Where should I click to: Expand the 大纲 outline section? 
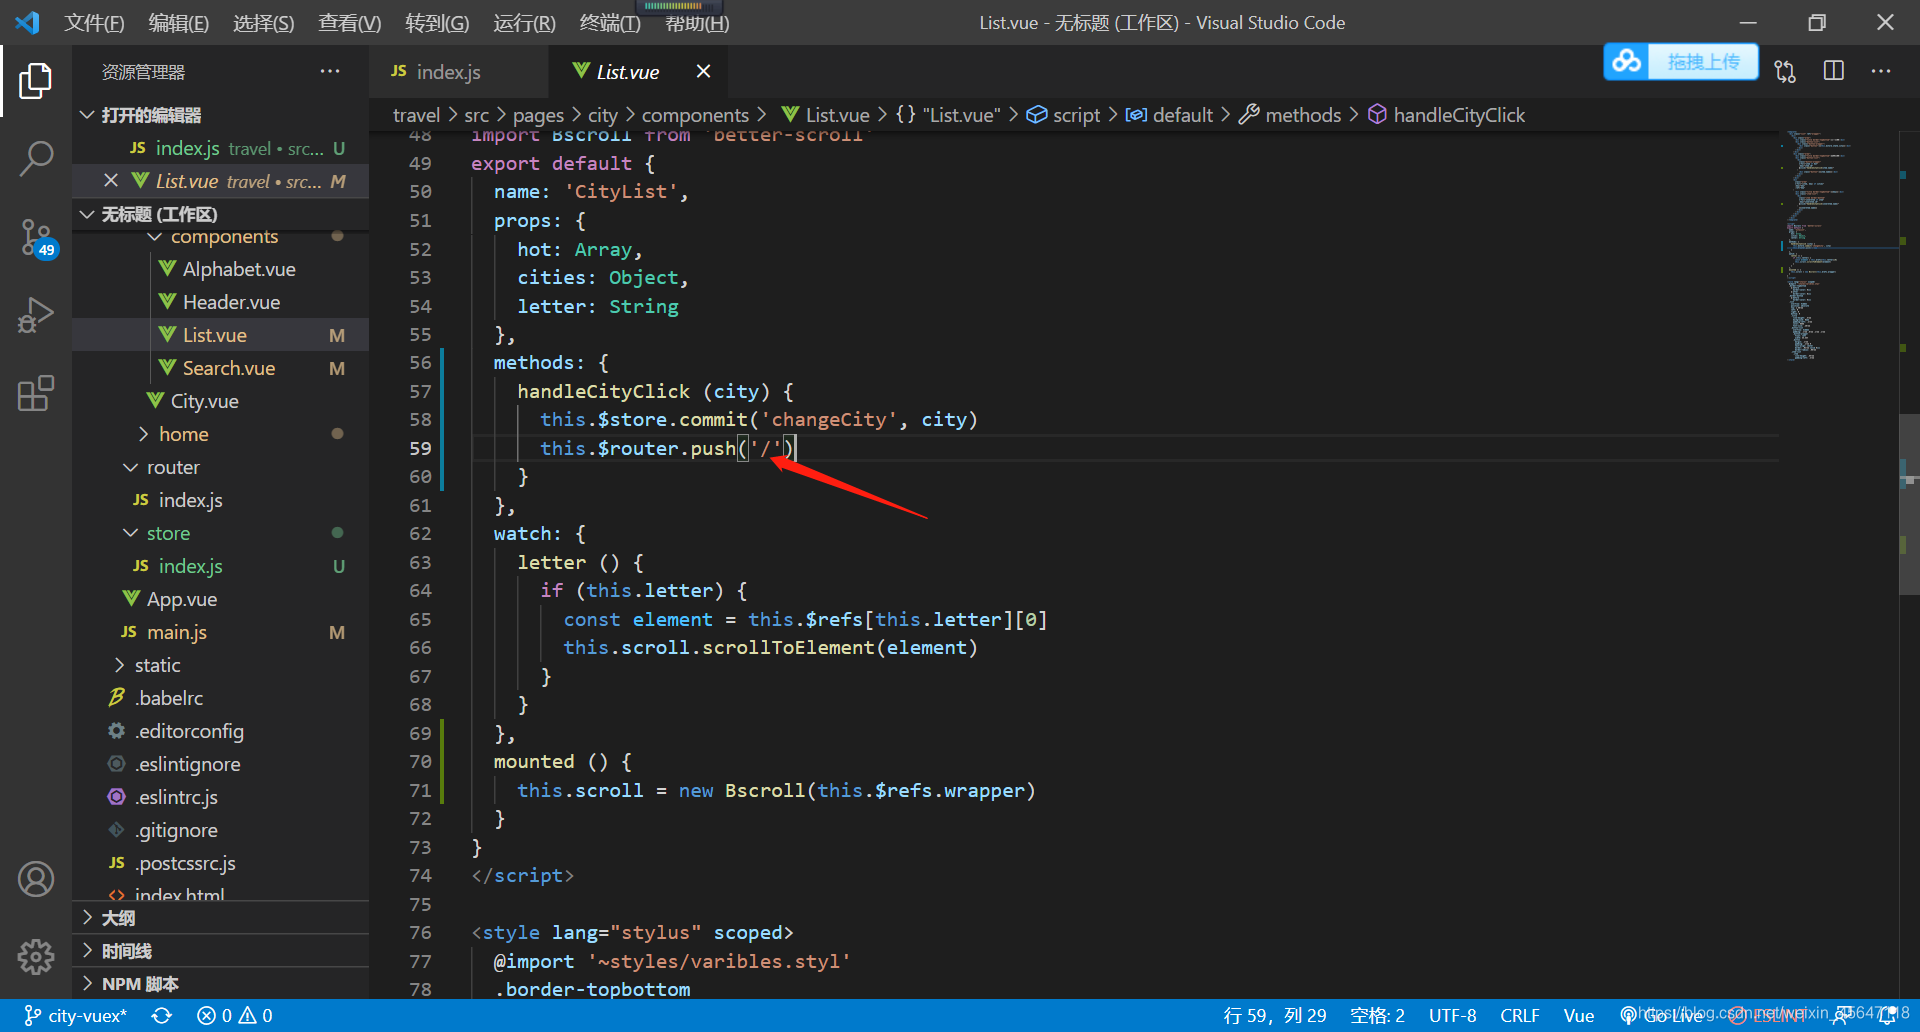click(x=220, y=918)
